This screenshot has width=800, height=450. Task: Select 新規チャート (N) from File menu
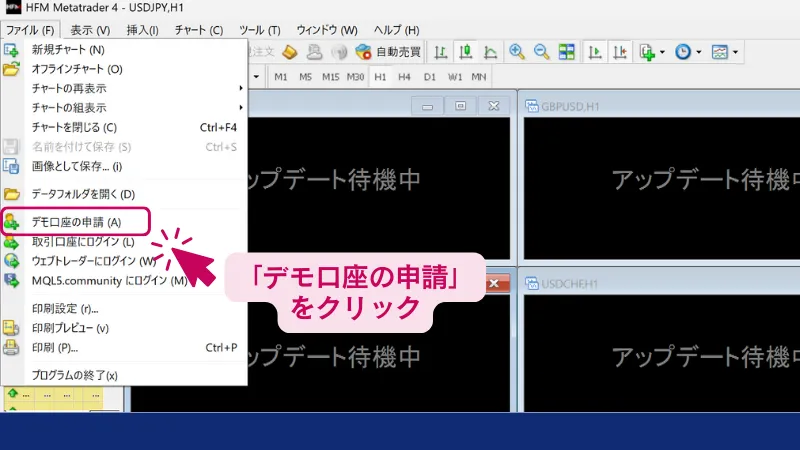123,49
